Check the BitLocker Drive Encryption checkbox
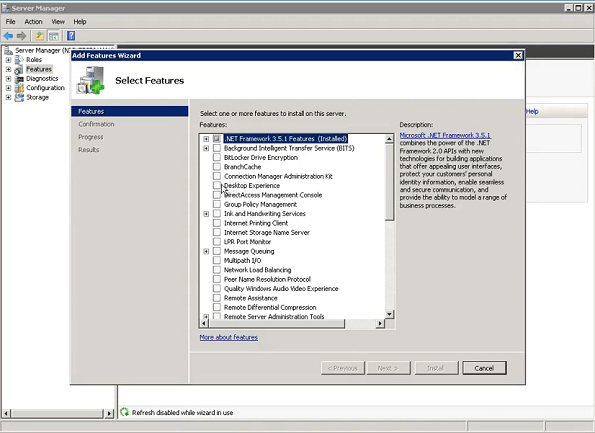Image resolution: width=595 pixels, height=433 pixels. coord(217,157)
